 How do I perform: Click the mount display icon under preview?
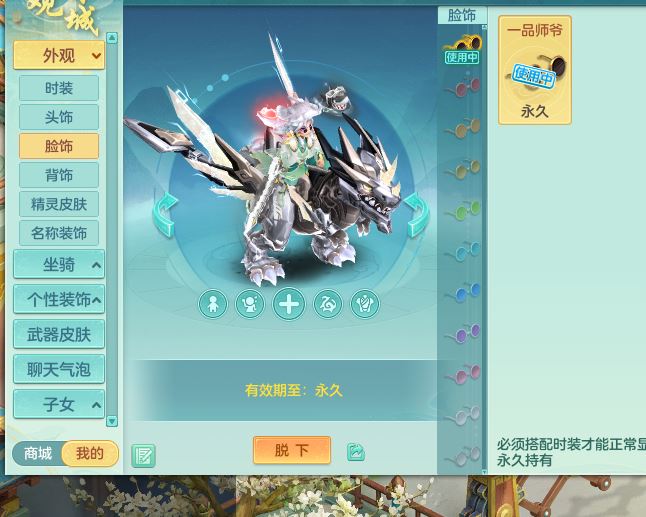click(328, 304)
